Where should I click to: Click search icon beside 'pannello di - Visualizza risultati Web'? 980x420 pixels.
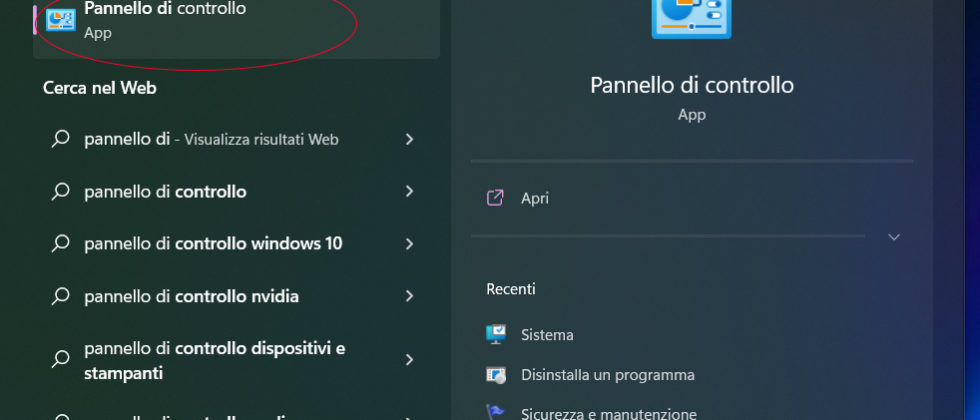click(60, 139)
